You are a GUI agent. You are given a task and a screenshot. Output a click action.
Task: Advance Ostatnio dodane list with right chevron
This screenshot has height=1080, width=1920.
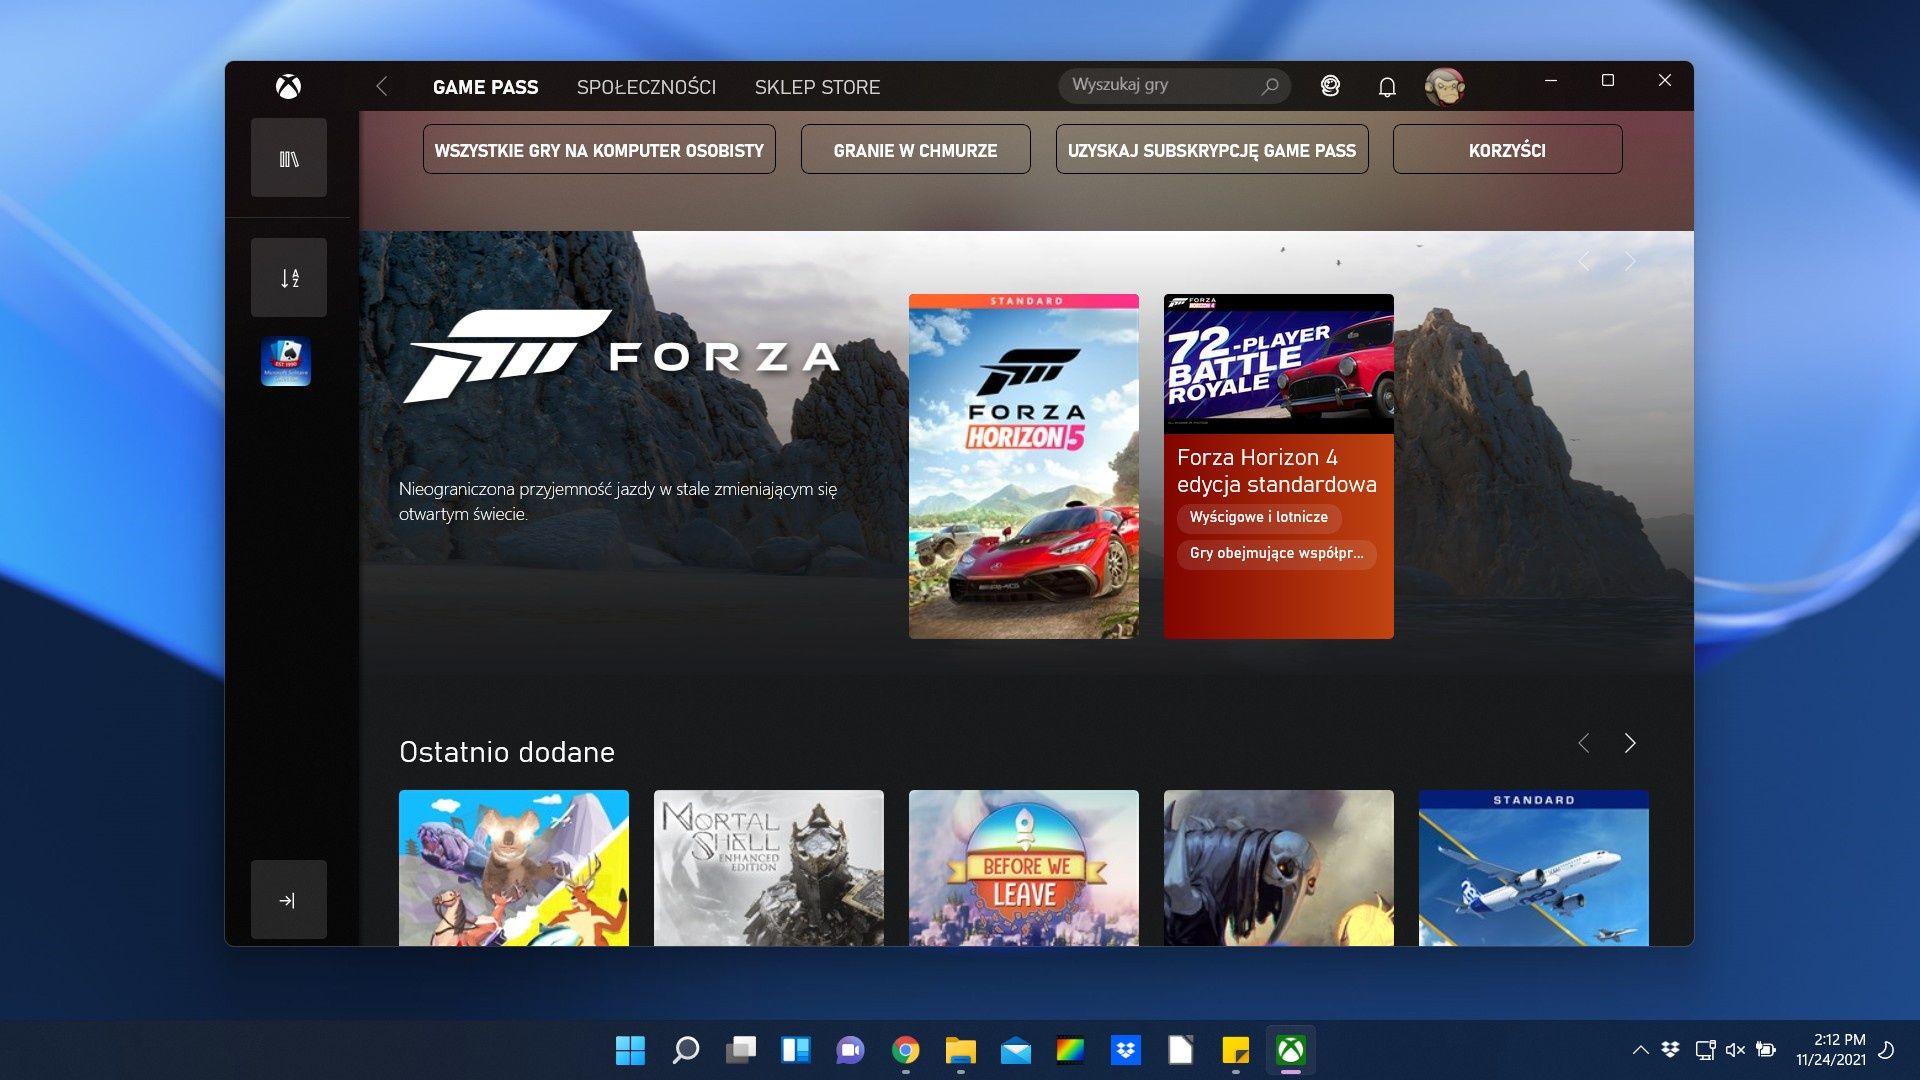1630,743
